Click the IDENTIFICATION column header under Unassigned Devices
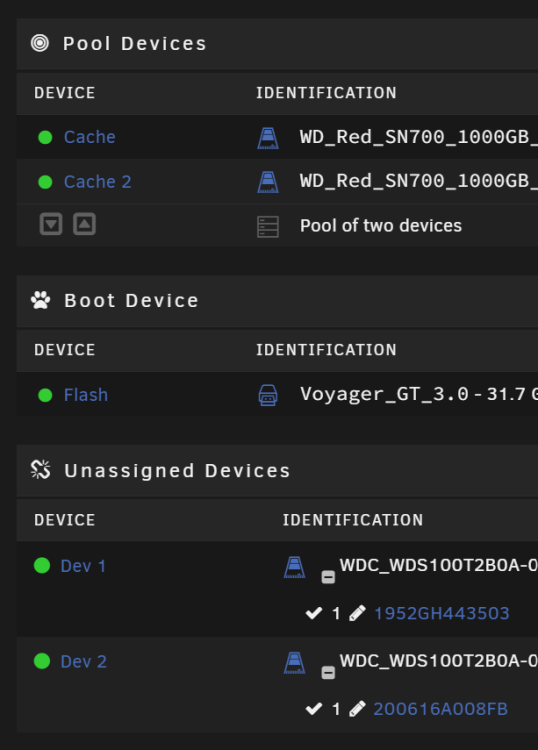The image size is (538, 750). pos(353,520)
